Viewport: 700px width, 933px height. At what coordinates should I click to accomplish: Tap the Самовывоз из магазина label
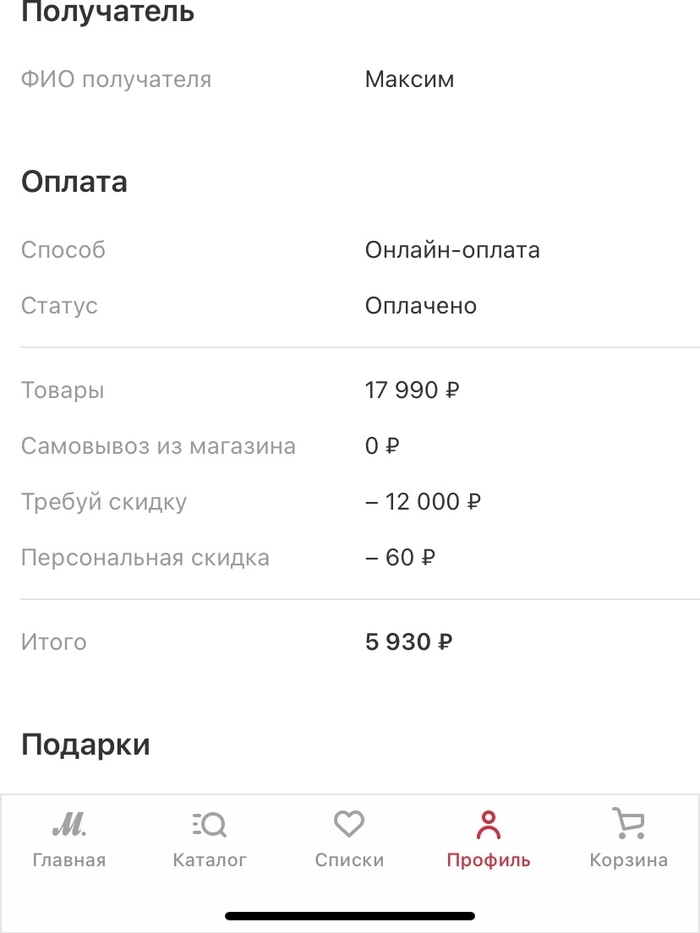coord(158,446)
